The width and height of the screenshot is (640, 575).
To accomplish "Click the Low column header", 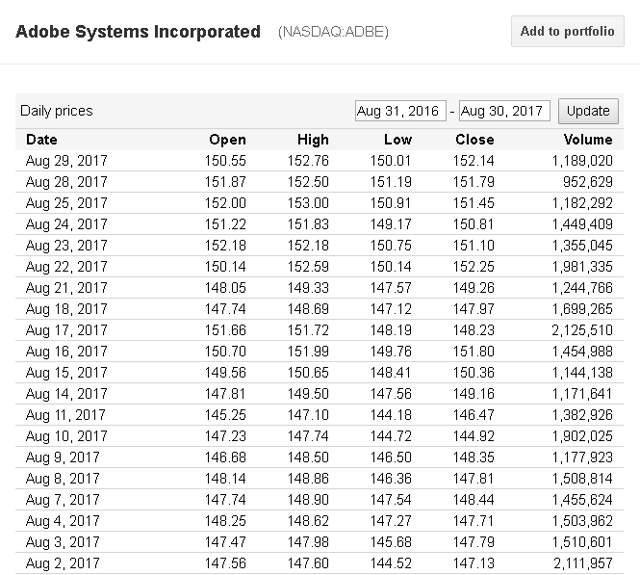I will (398, 140).
